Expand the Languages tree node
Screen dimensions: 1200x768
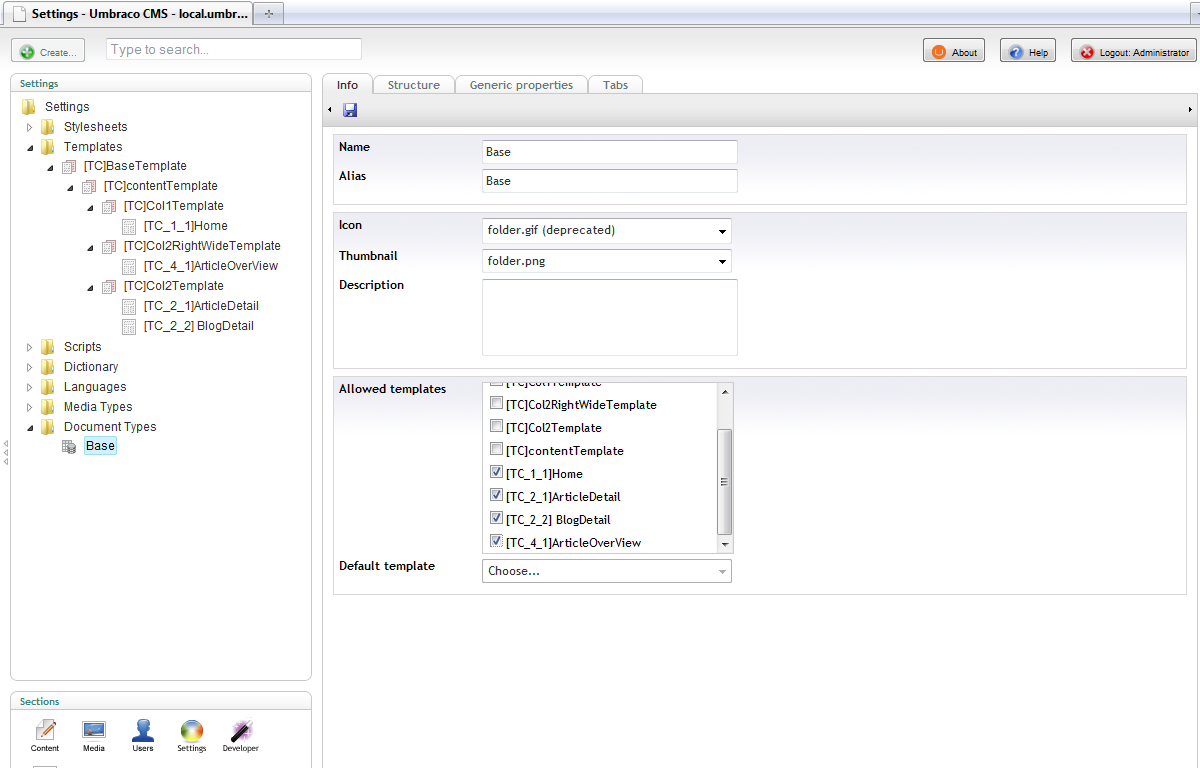[30, 387]
